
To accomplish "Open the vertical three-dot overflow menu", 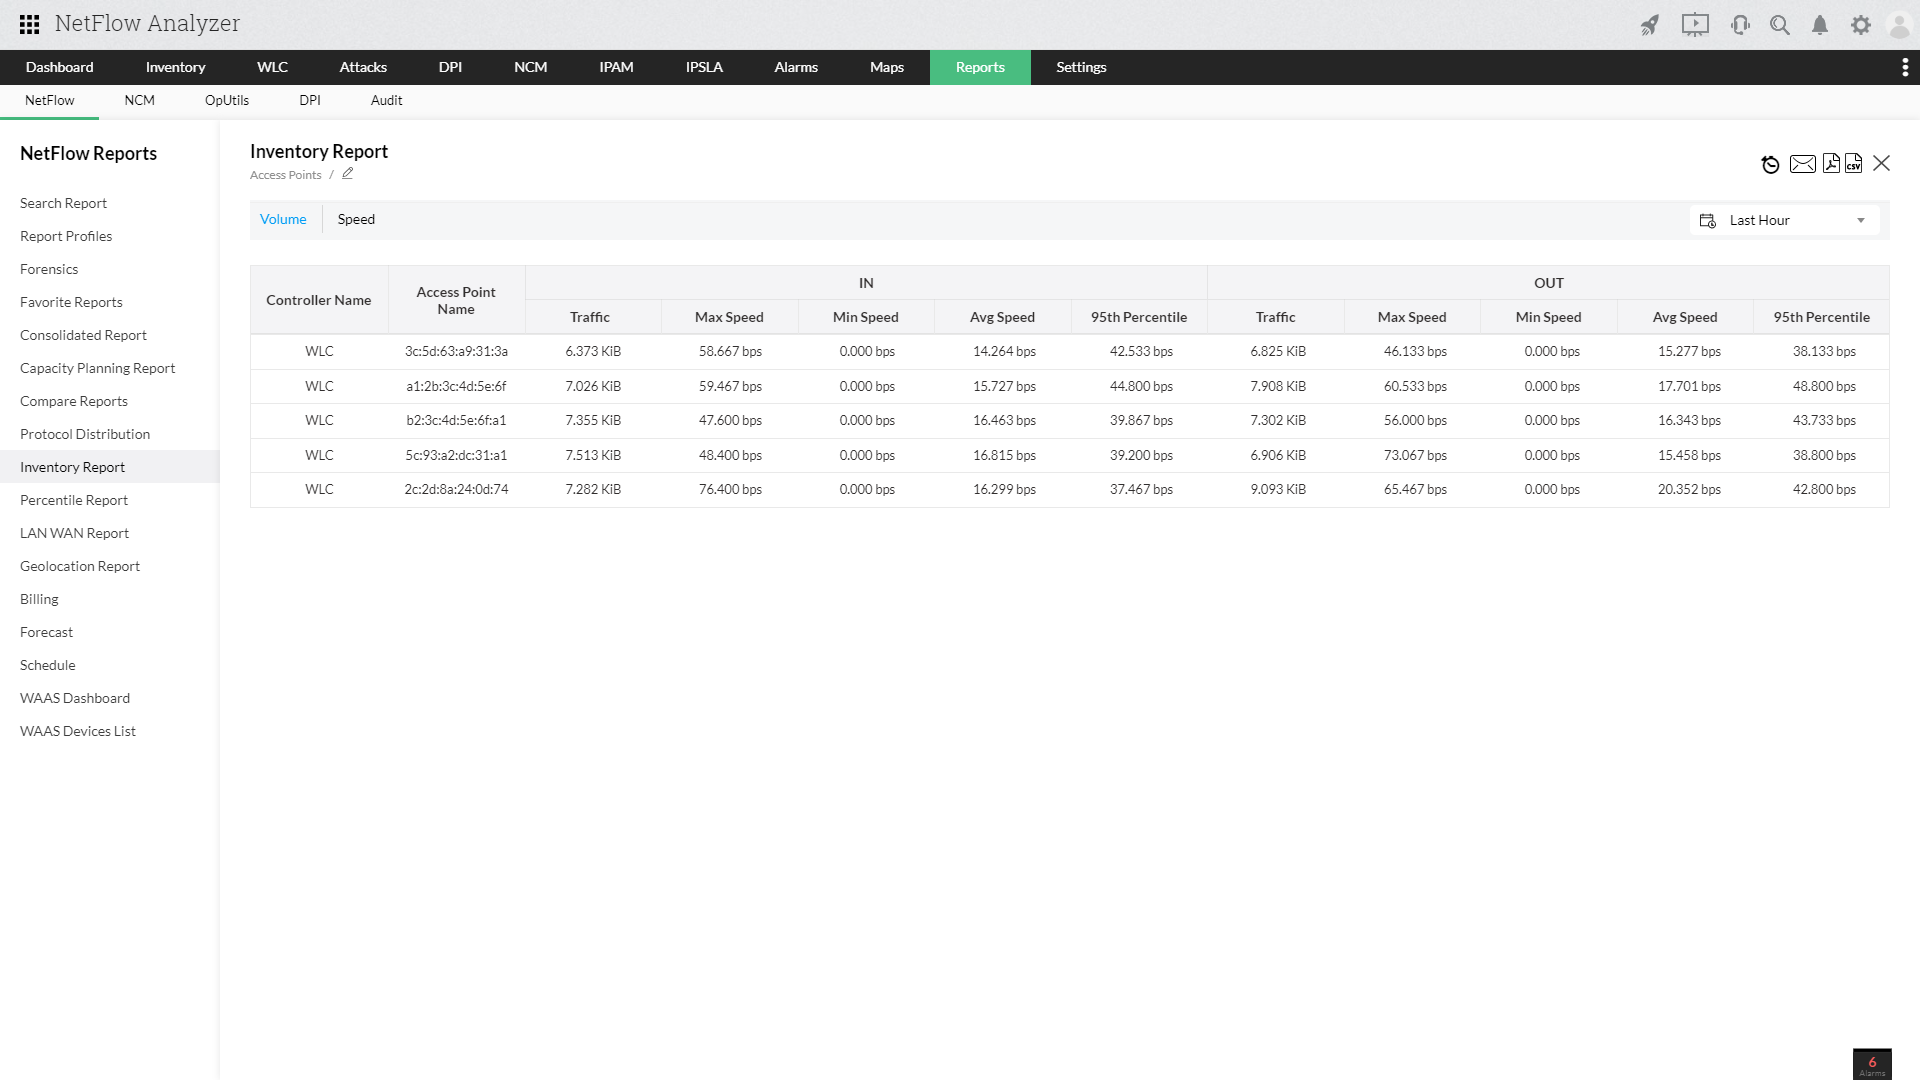I will point(1904,67).
